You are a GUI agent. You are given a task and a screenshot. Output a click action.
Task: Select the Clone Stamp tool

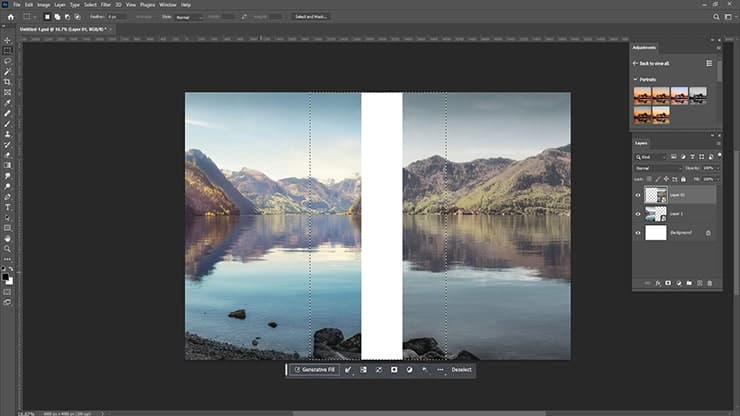(x=7, y=134)
